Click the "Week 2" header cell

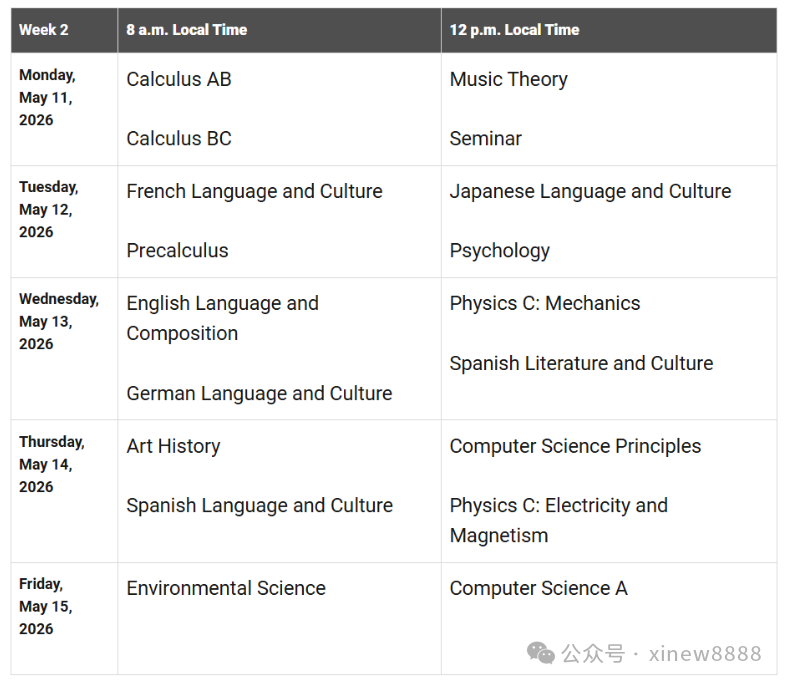click(44, 30)
